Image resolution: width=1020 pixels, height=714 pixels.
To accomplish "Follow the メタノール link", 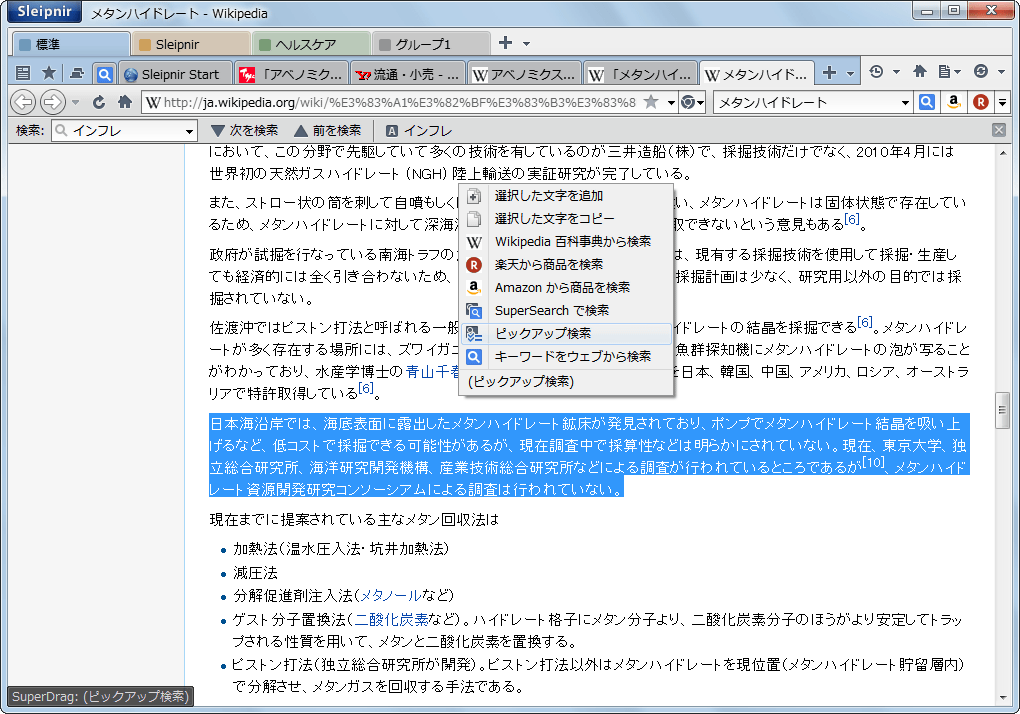I will [390, 595].
